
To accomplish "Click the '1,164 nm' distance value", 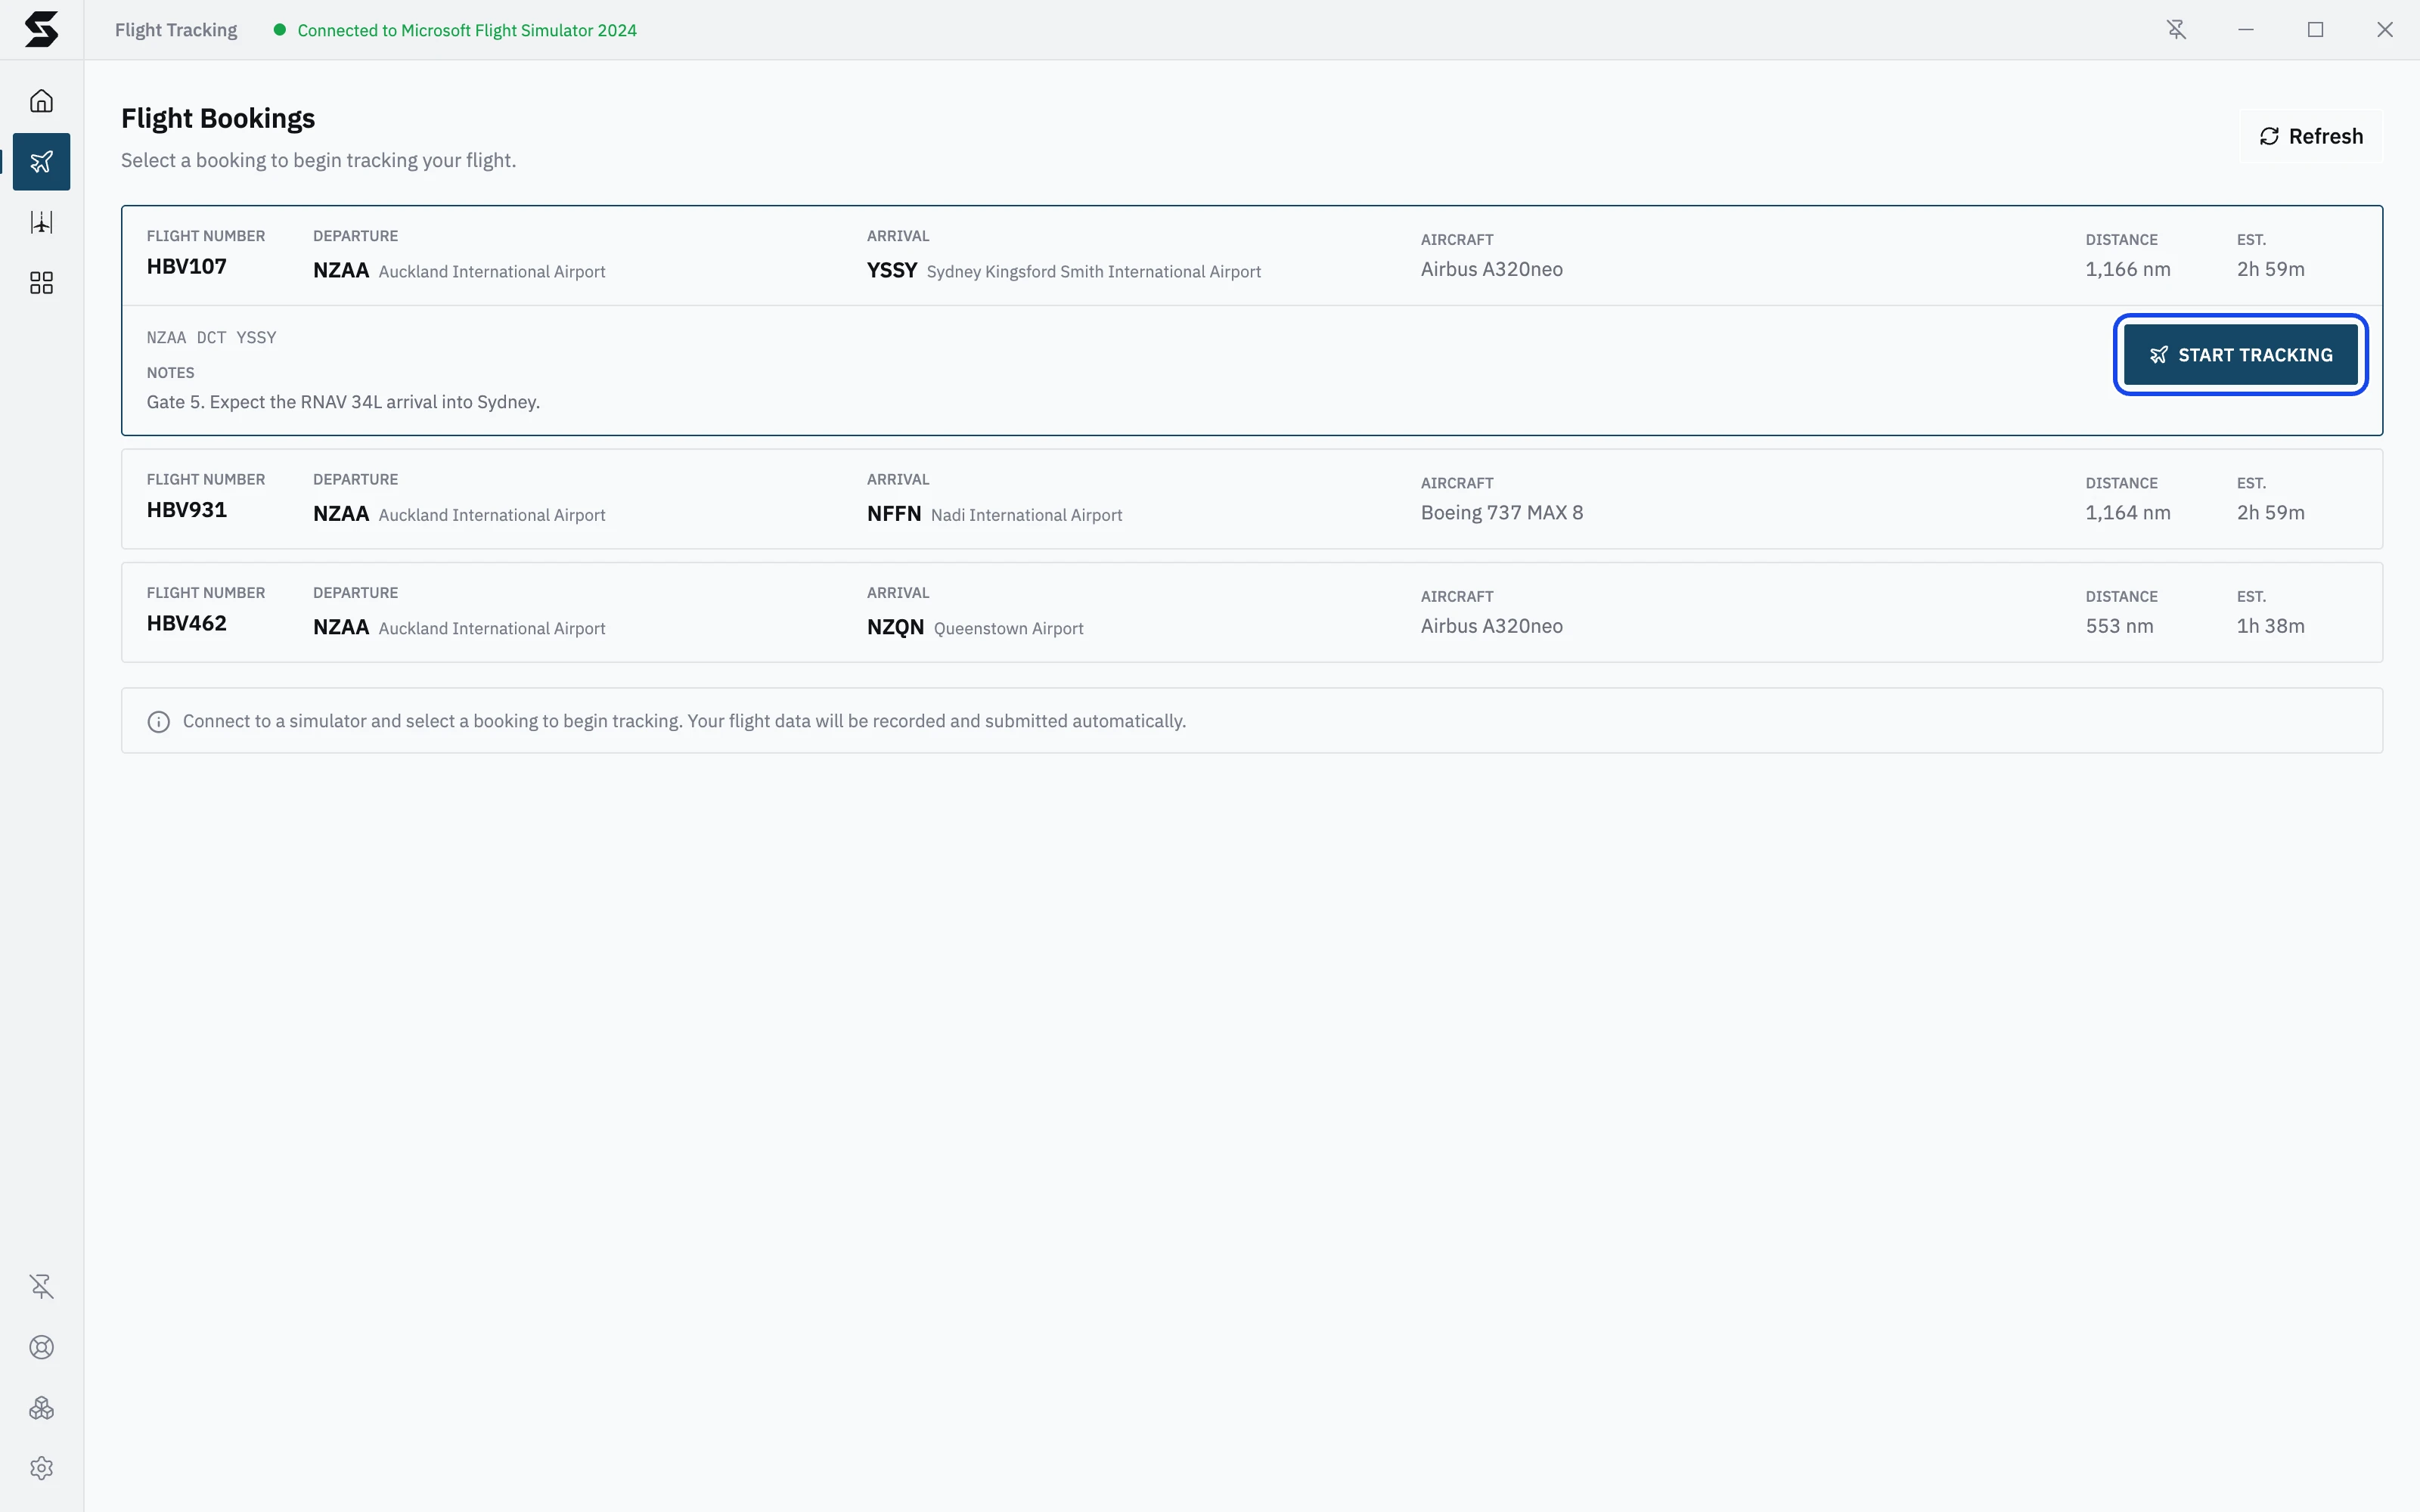I will (x=2127, y=513).
